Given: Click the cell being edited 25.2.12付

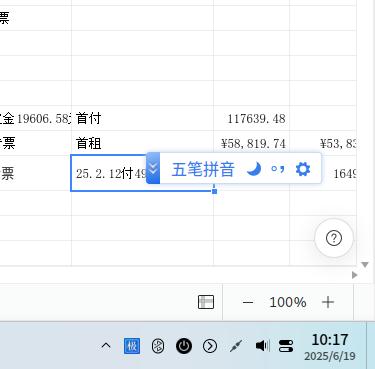Looking at the screenshot, I should [x=142, y=173].
